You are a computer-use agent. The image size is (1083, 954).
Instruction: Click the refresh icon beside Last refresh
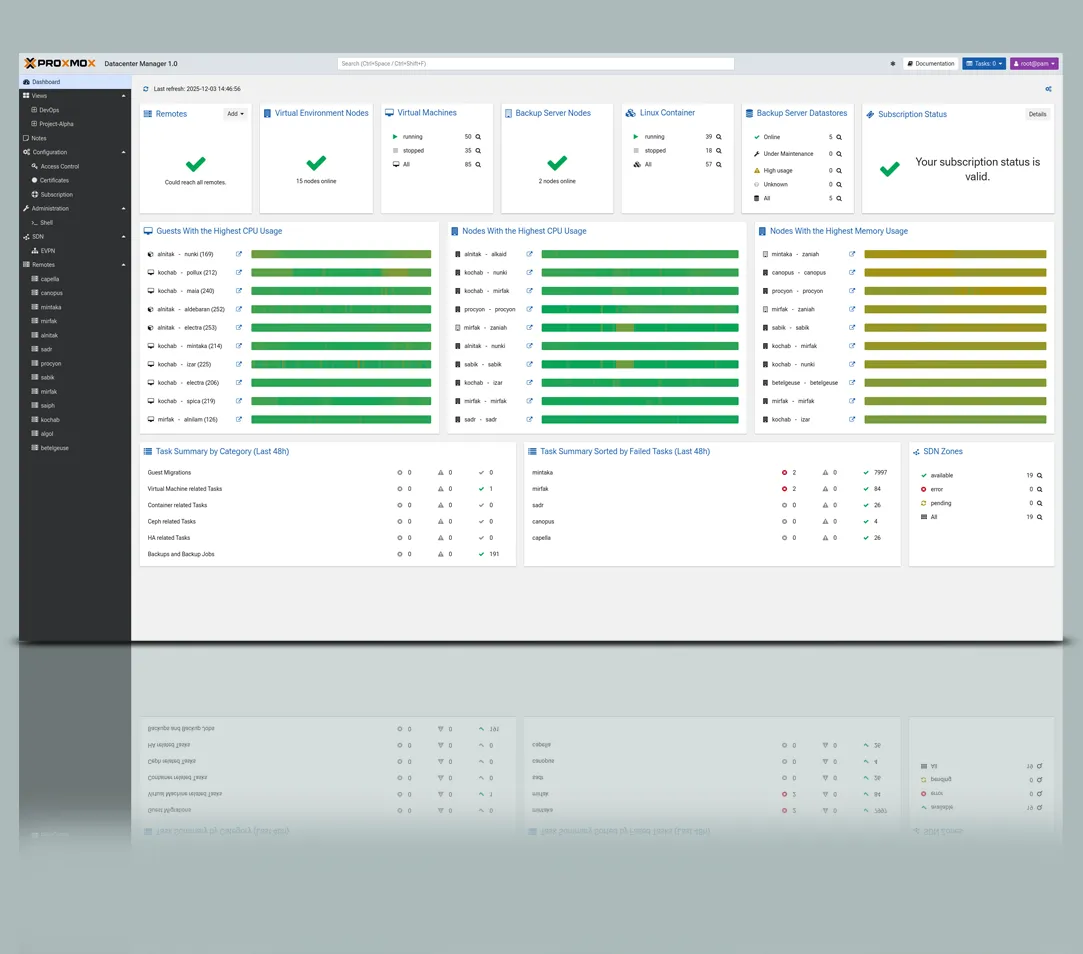pos(146,89)
